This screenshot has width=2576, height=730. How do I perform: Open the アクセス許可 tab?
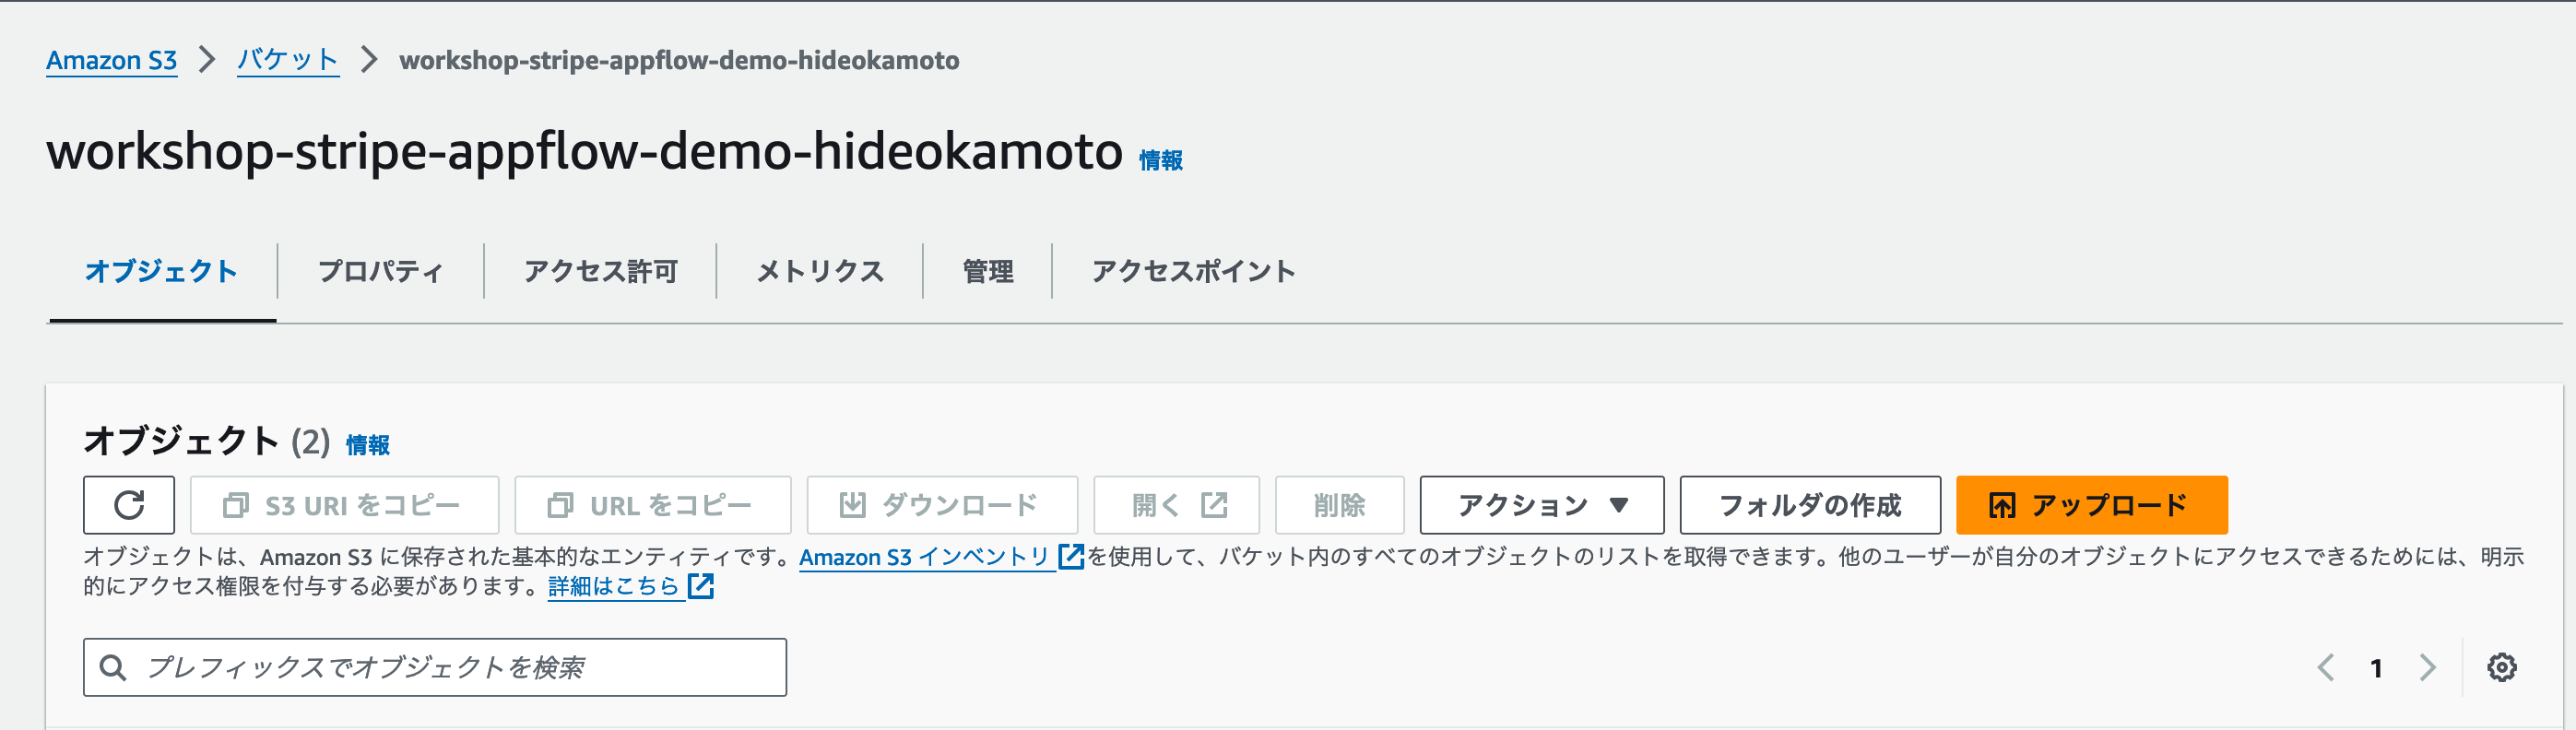pyautogui.click(x=598, y=270)
